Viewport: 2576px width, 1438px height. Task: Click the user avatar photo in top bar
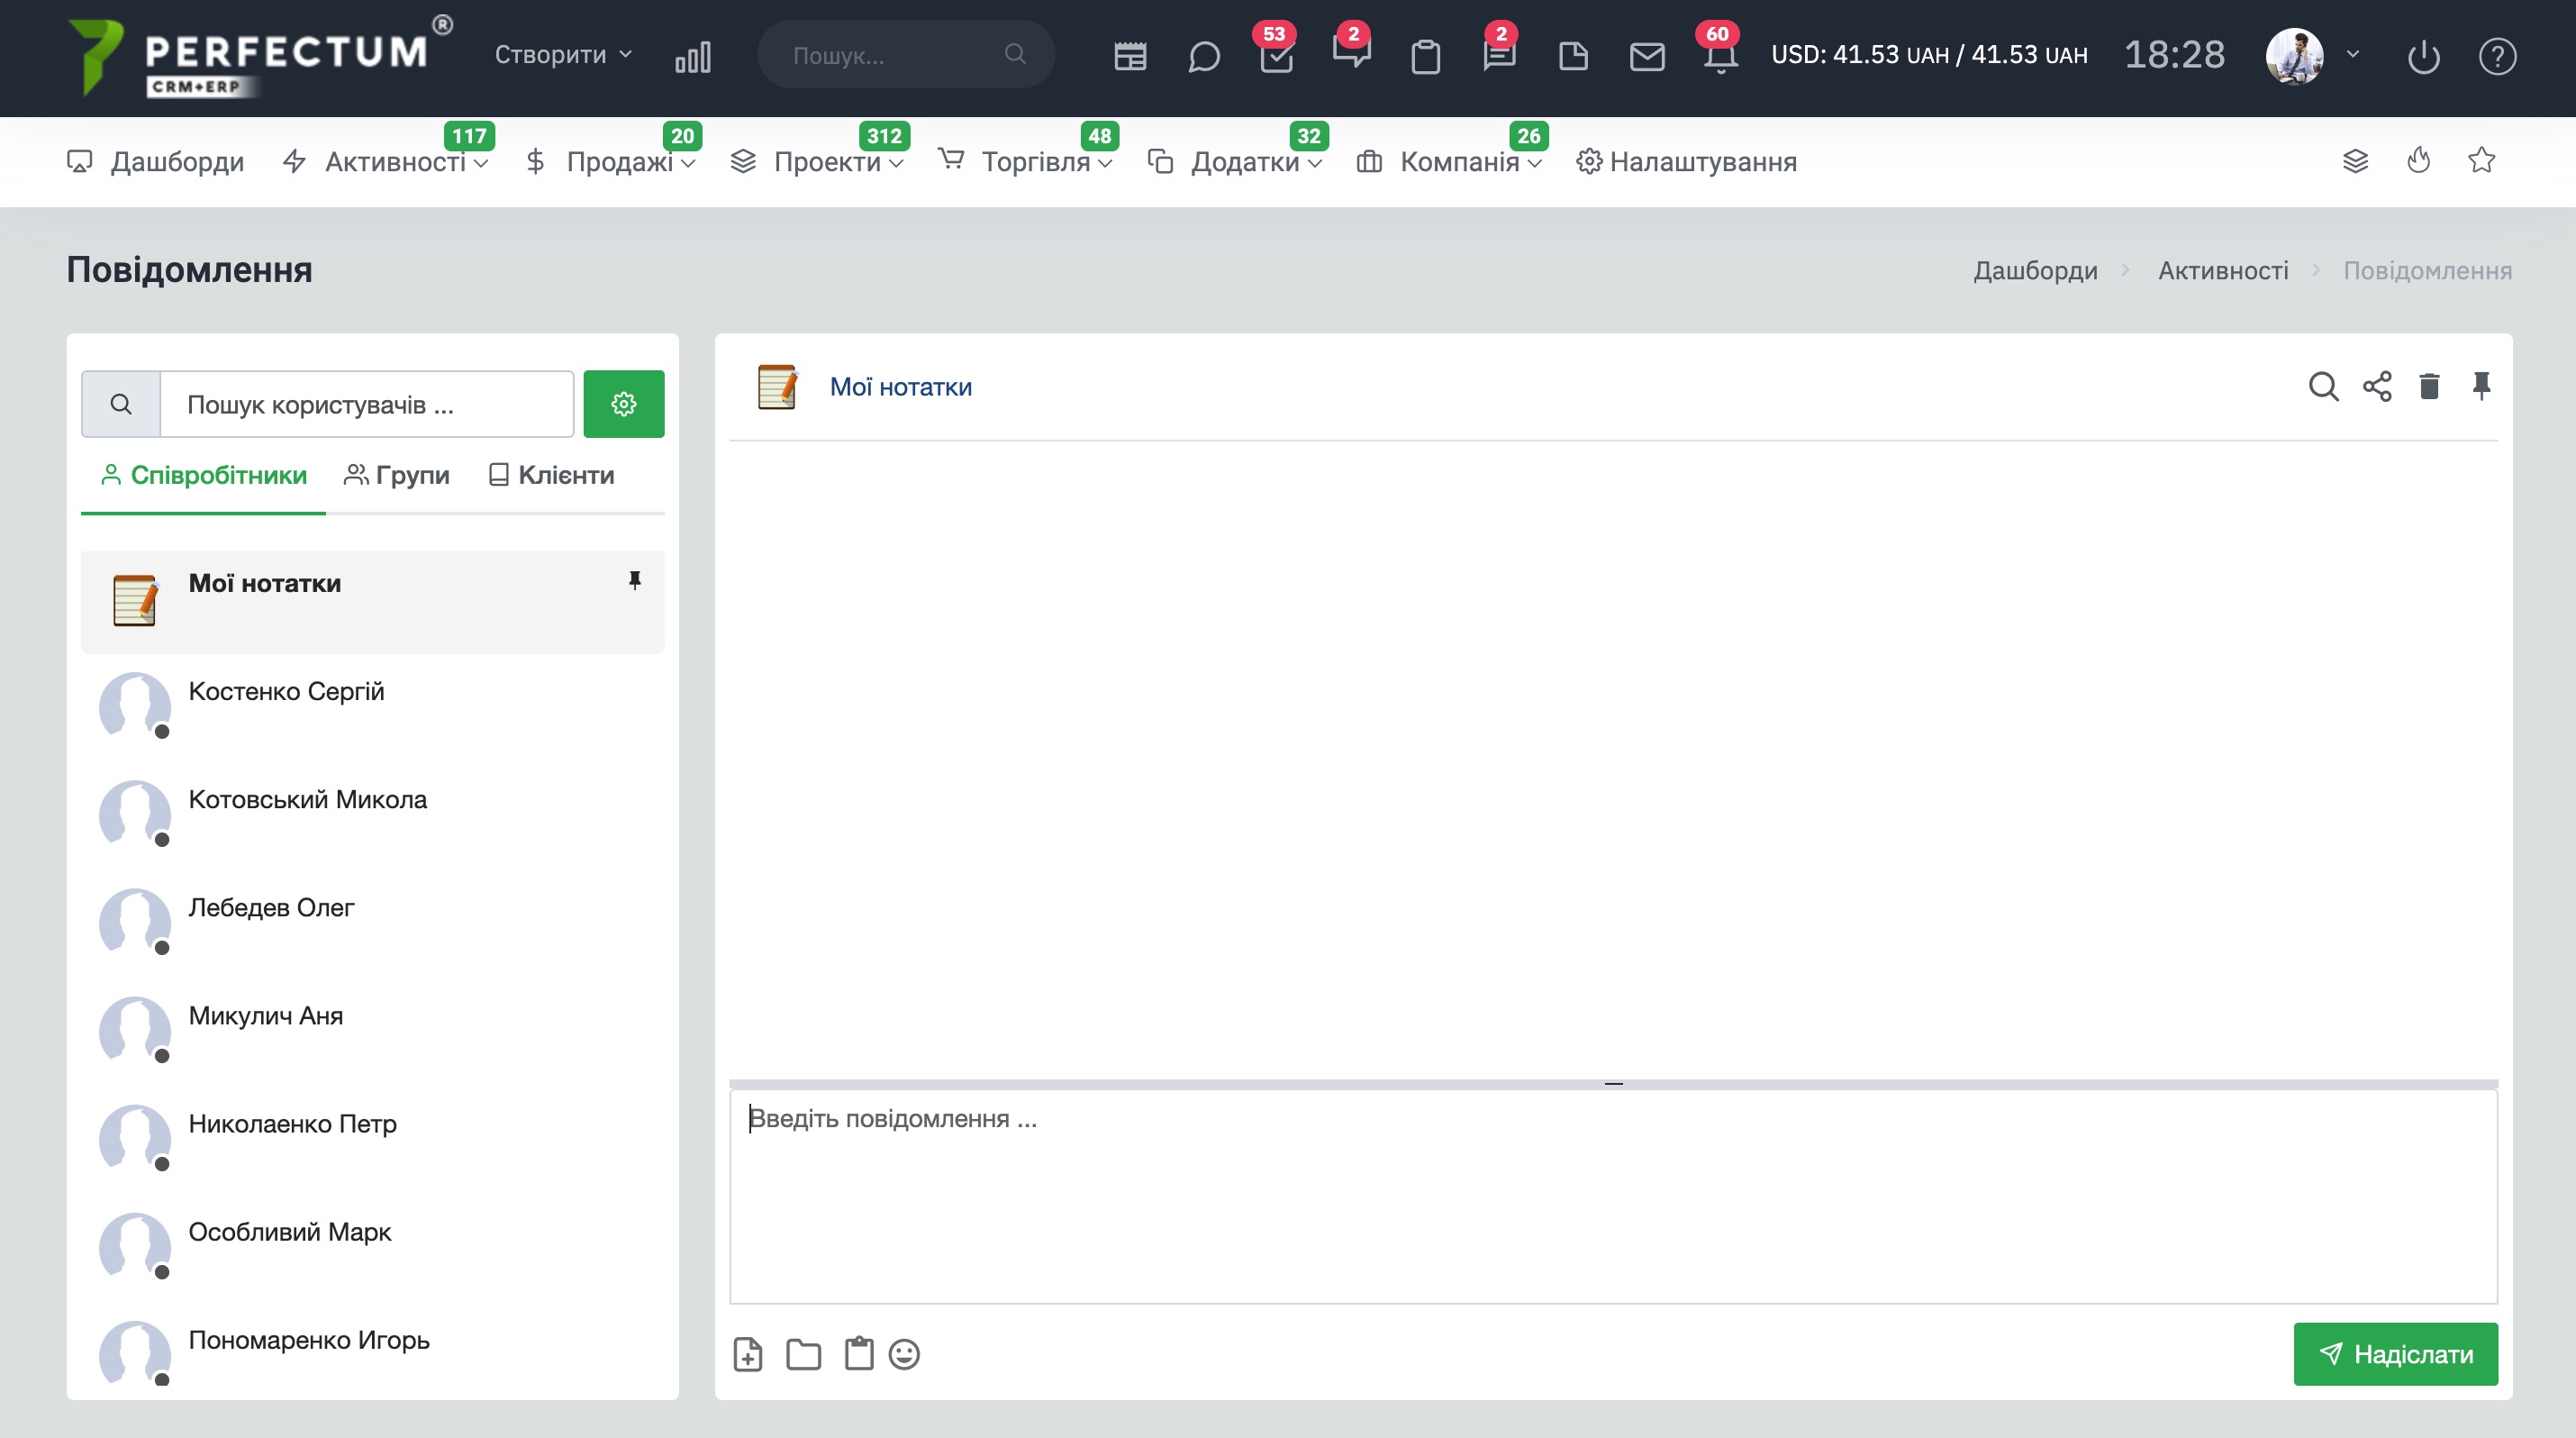(2294, 56)
